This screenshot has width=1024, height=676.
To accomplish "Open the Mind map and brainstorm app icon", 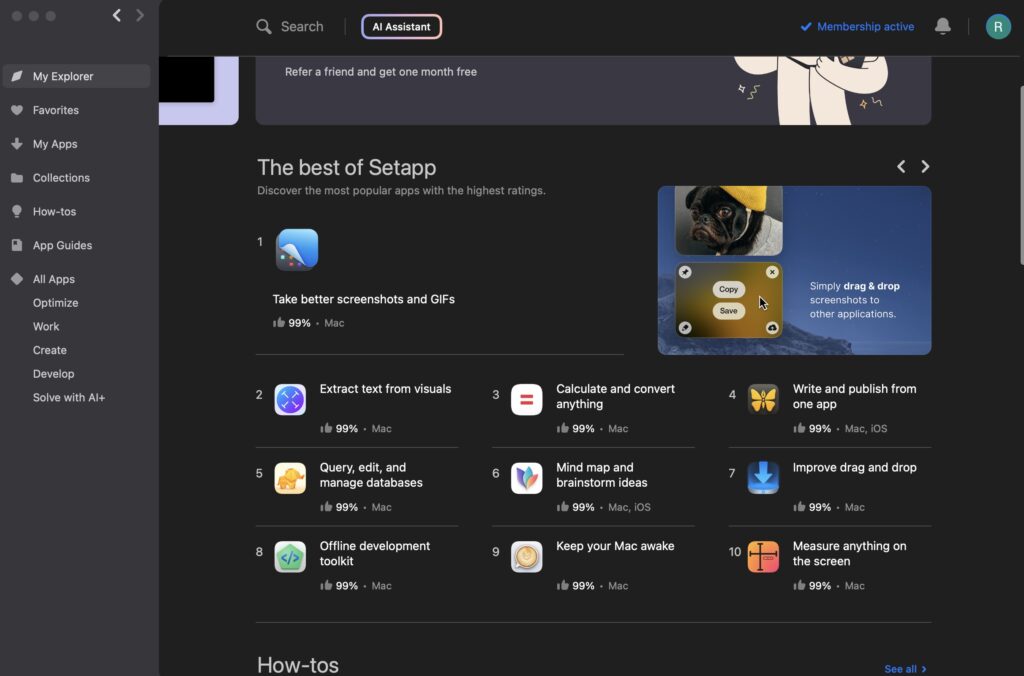I will click(526, 479).
